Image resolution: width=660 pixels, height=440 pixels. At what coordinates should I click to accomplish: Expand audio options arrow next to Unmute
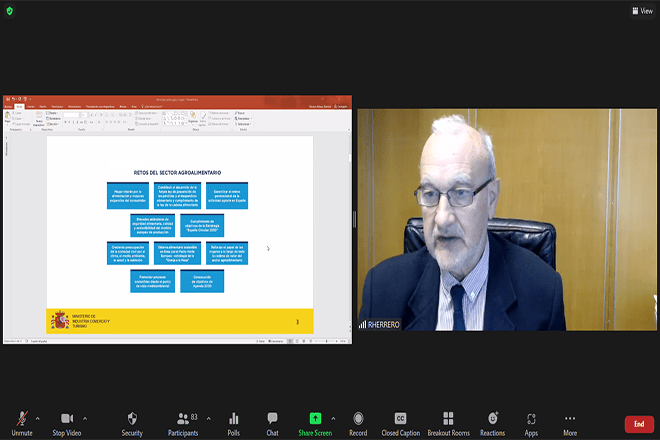coord(38,419)
